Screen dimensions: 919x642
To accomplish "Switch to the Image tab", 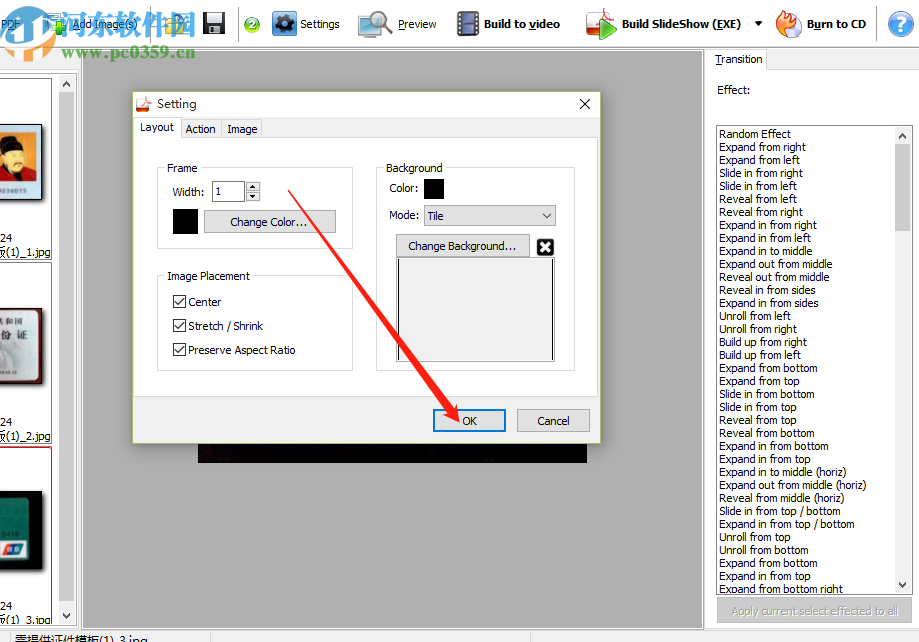I will 242,129.
